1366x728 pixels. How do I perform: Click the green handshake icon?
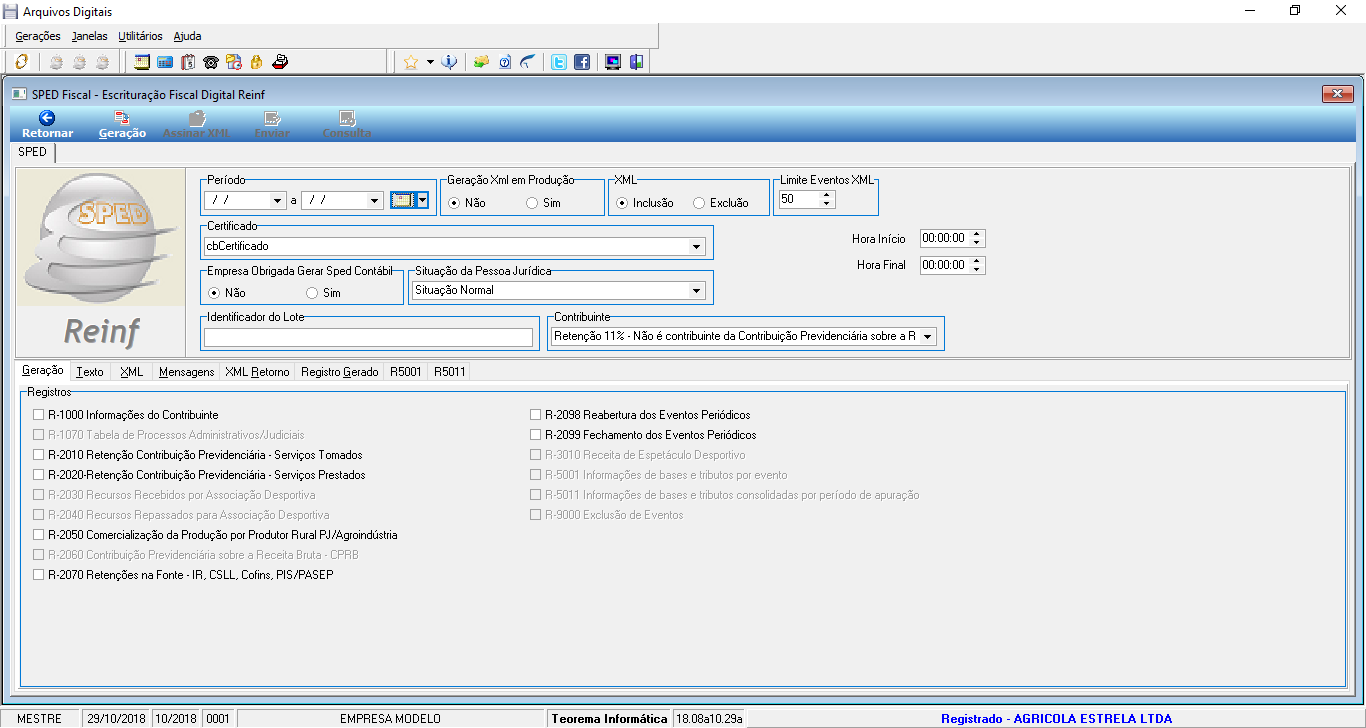(x=481, y=62)
